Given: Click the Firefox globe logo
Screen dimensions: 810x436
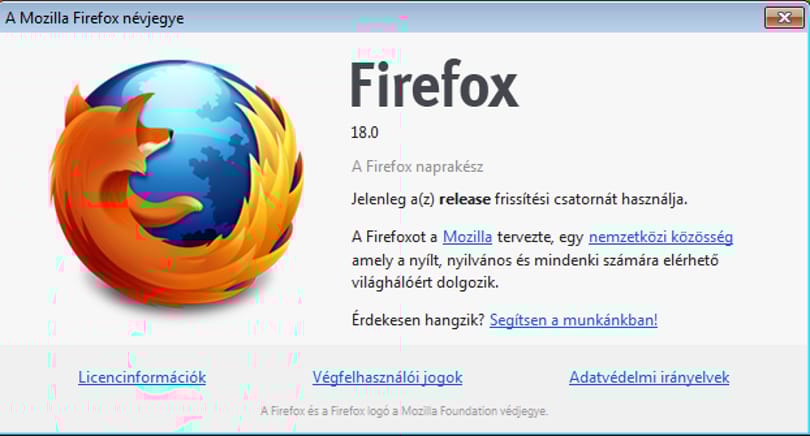Looking at the screenshot, I should (x=176, y=182).
